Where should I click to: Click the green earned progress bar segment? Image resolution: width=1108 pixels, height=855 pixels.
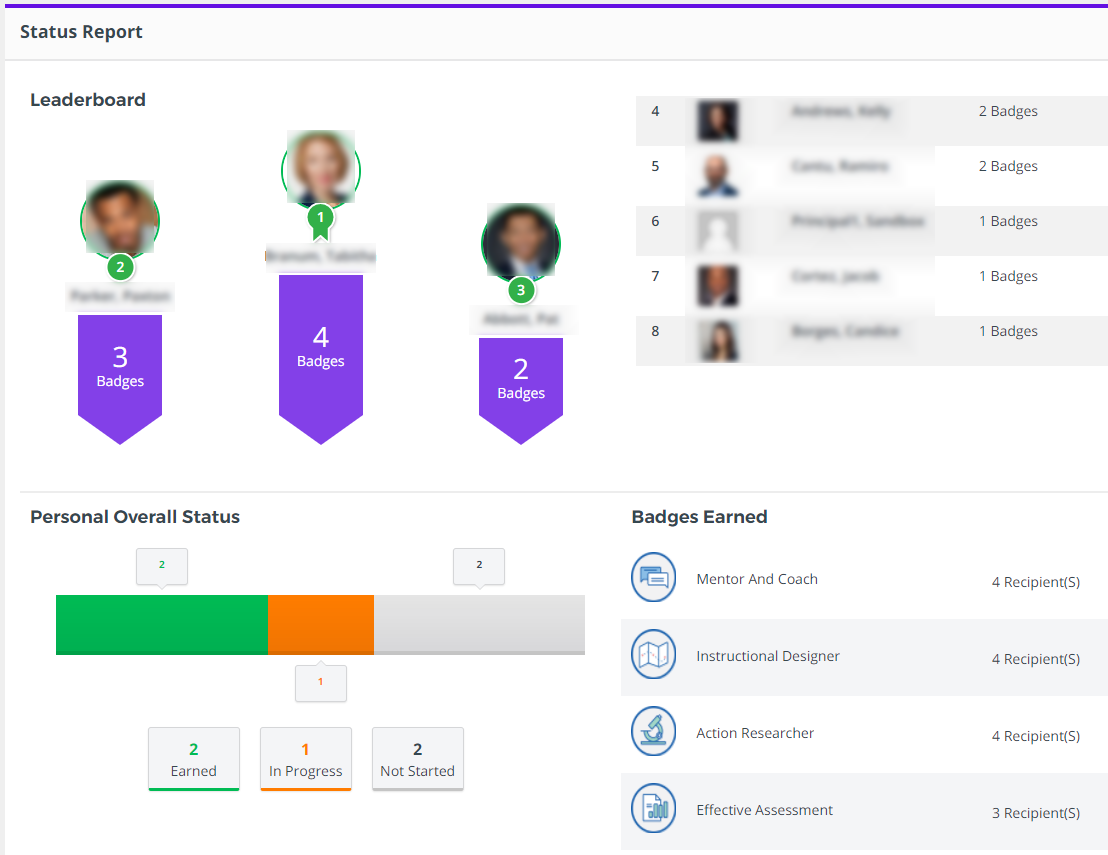pyautogui.click(x=161, y=624)
